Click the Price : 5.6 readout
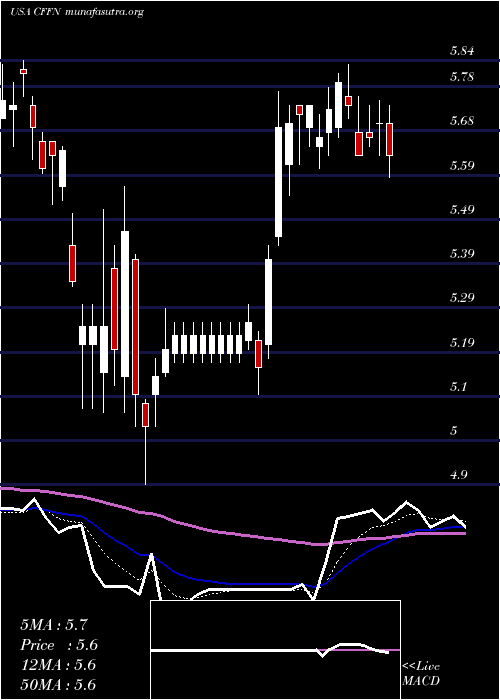The height and width of the screenshot is (700, 500). click(x=59, y=645)
